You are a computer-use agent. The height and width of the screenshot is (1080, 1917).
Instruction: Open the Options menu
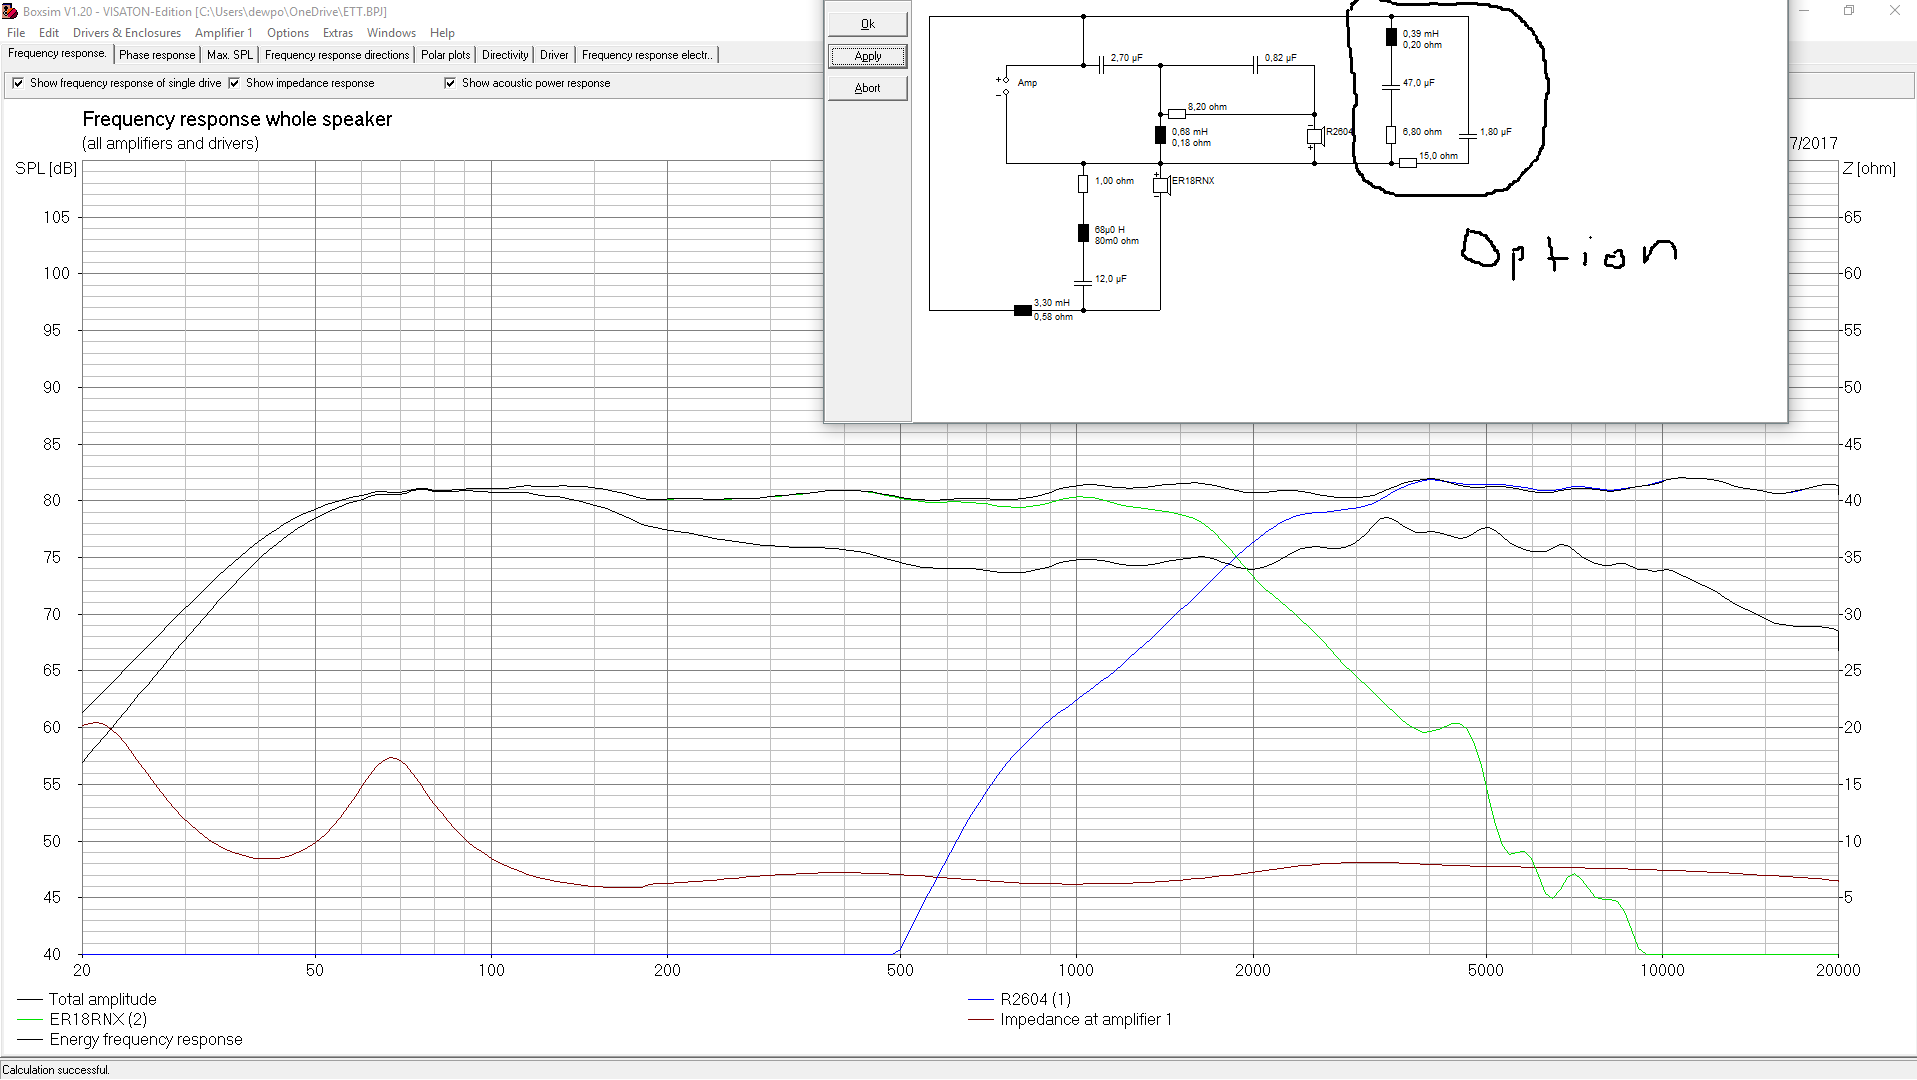288,33
